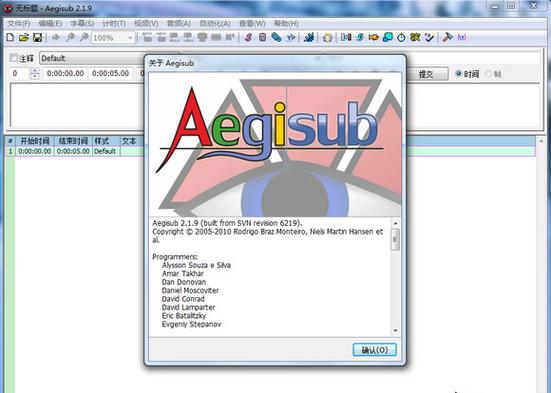Image resolution: width=551 pixels, height=393 pixels.
Task: Click the 结束时间 column header
Action: [73, 141]
